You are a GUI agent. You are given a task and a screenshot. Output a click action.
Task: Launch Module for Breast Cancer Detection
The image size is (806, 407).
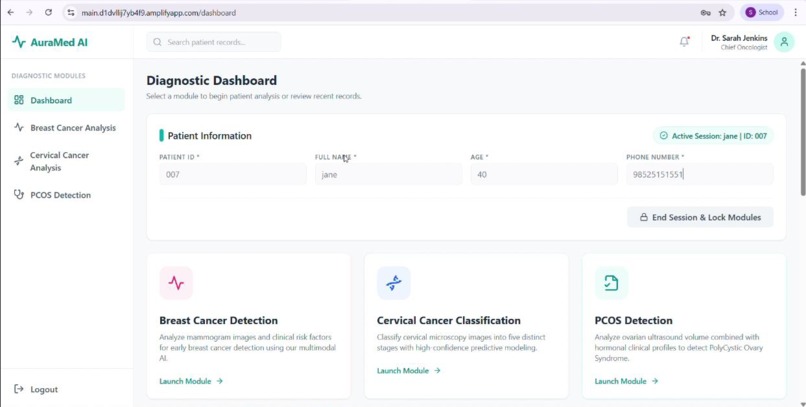point(191,381)
